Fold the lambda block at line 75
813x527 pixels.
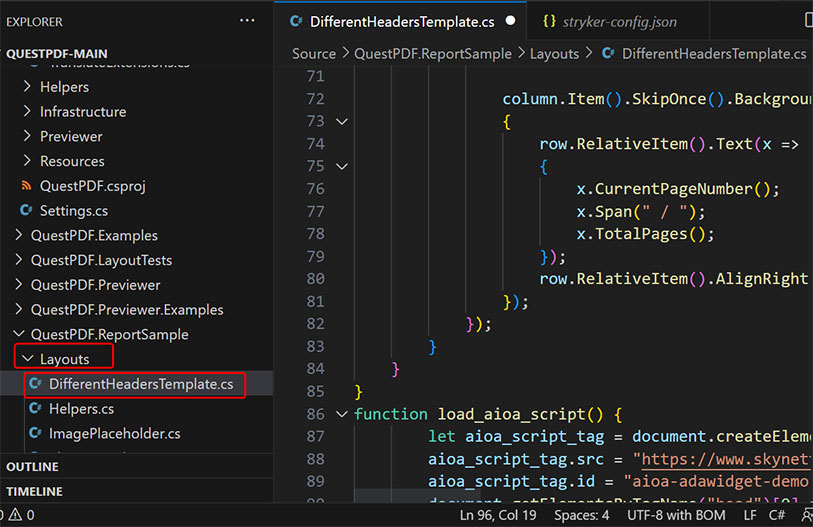pyautogui.click(x=342, y=167)
